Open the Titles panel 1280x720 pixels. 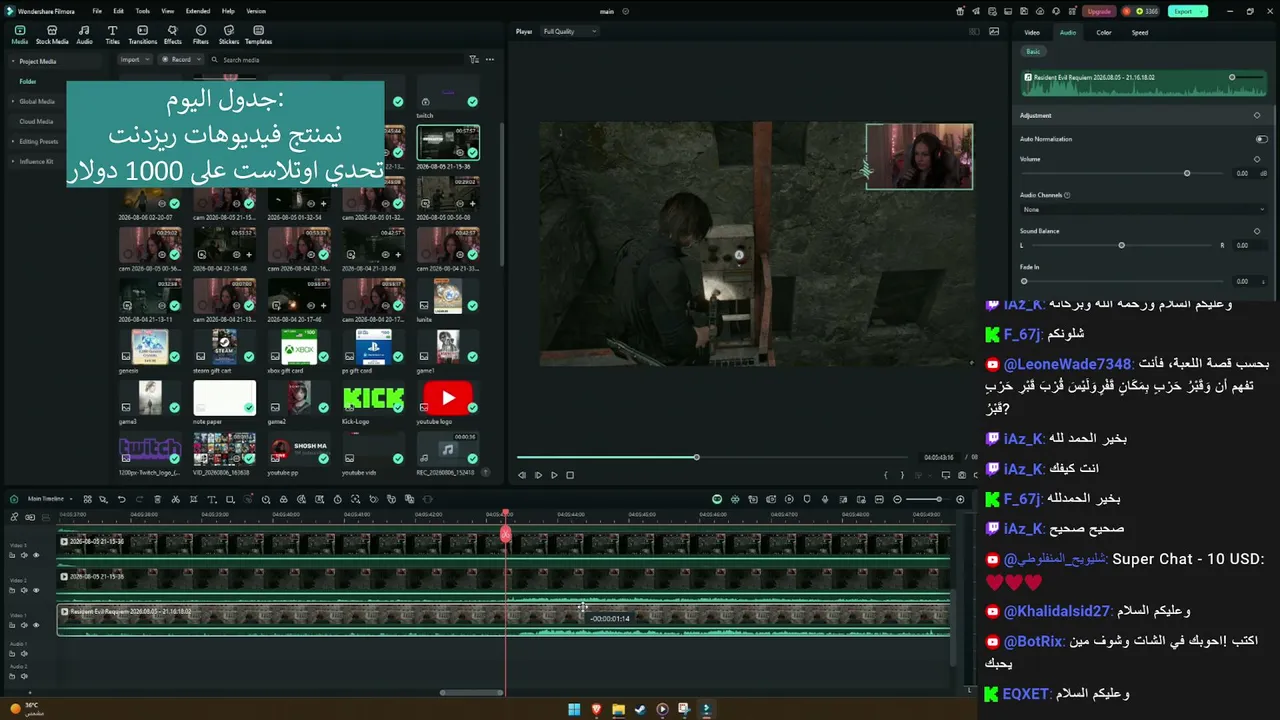[112, 35]
